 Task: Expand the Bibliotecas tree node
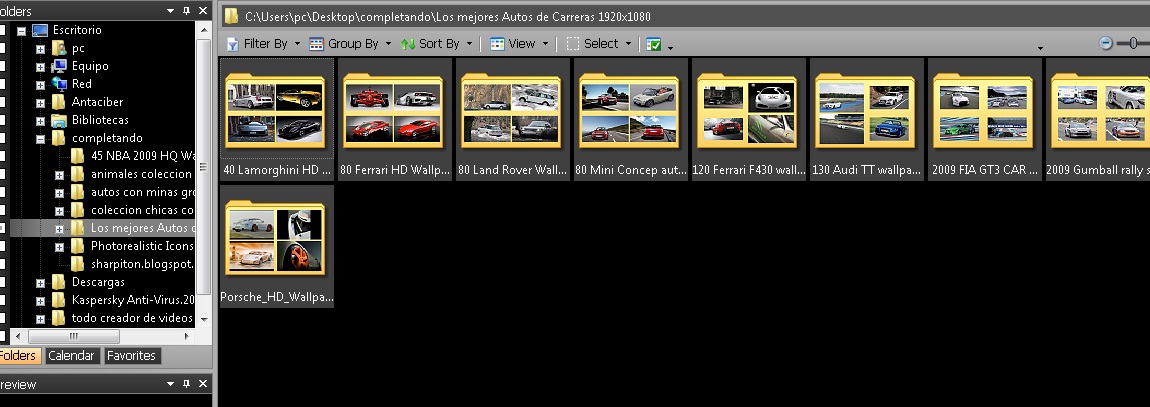tap(40, 121)
